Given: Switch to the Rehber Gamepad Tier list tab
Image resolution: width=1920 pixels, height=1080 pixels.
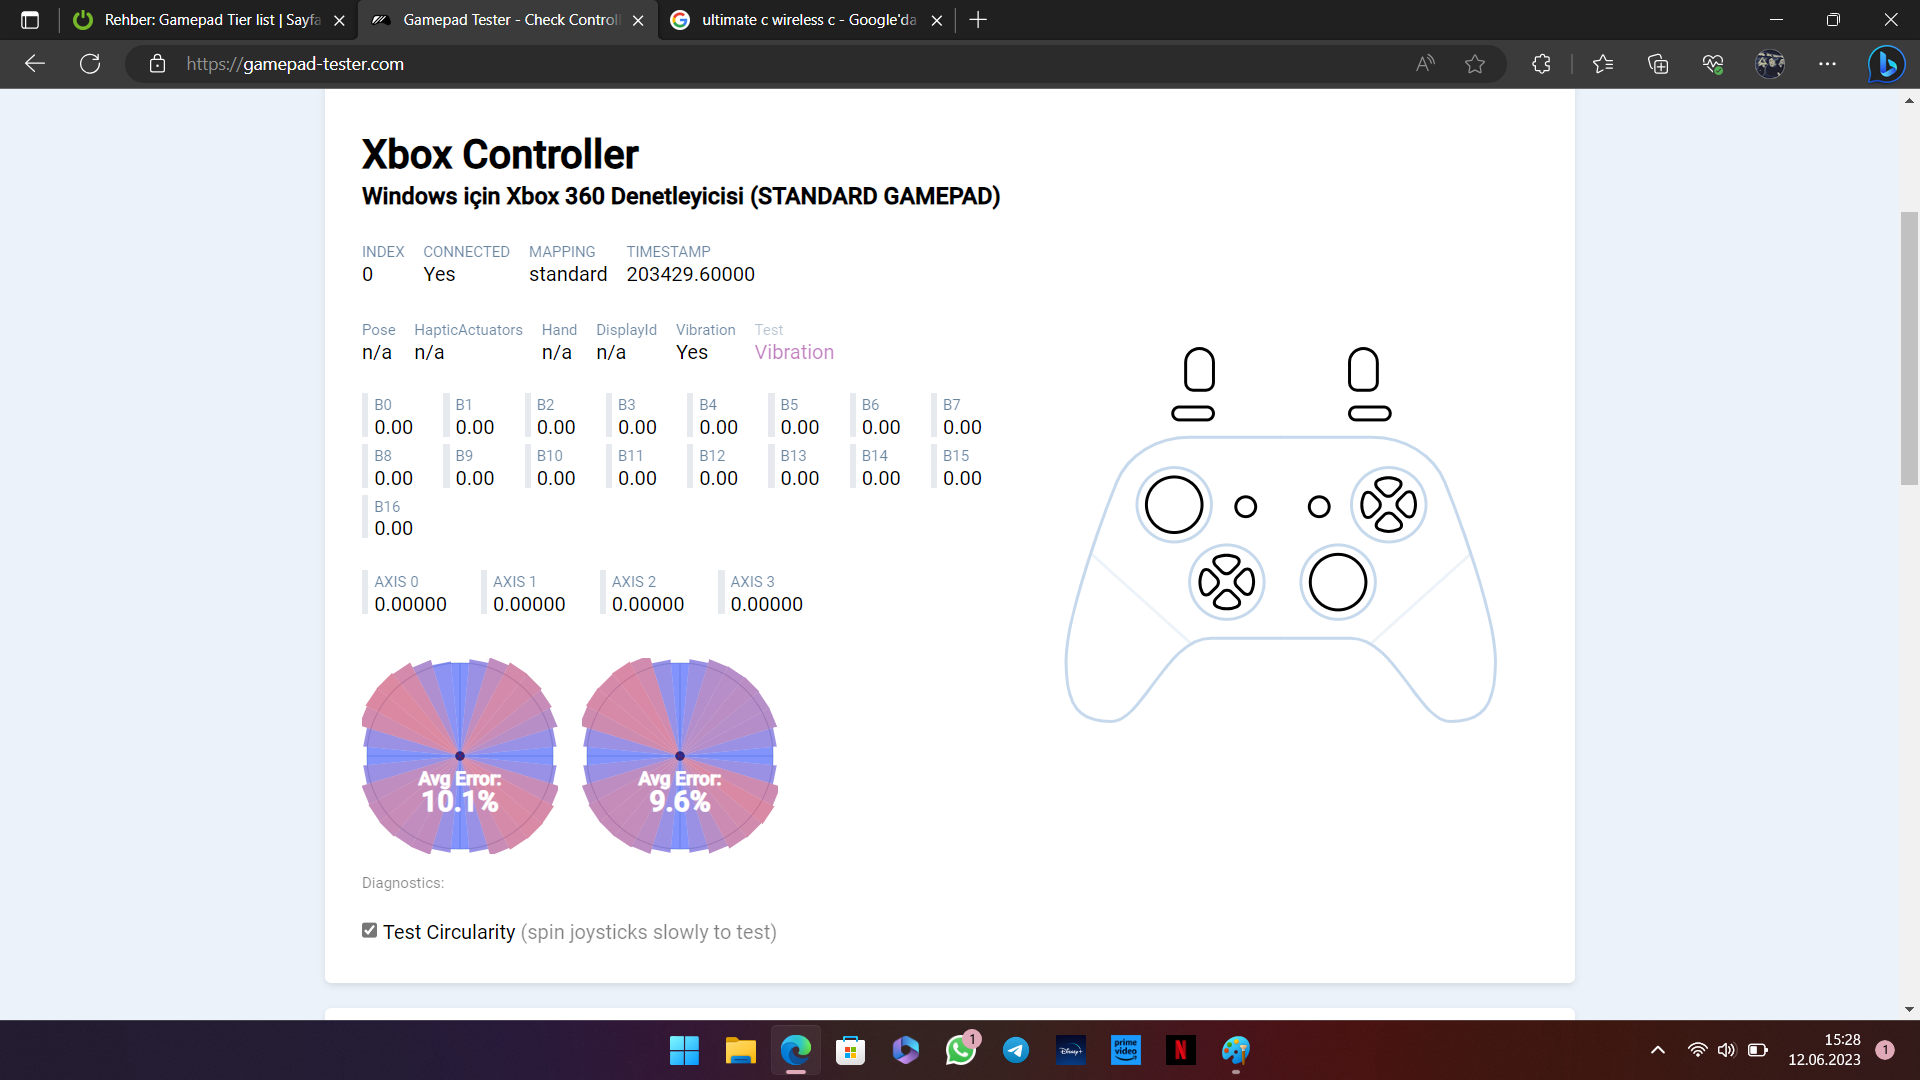Looking at the screenshot, I should coord(210,20).
